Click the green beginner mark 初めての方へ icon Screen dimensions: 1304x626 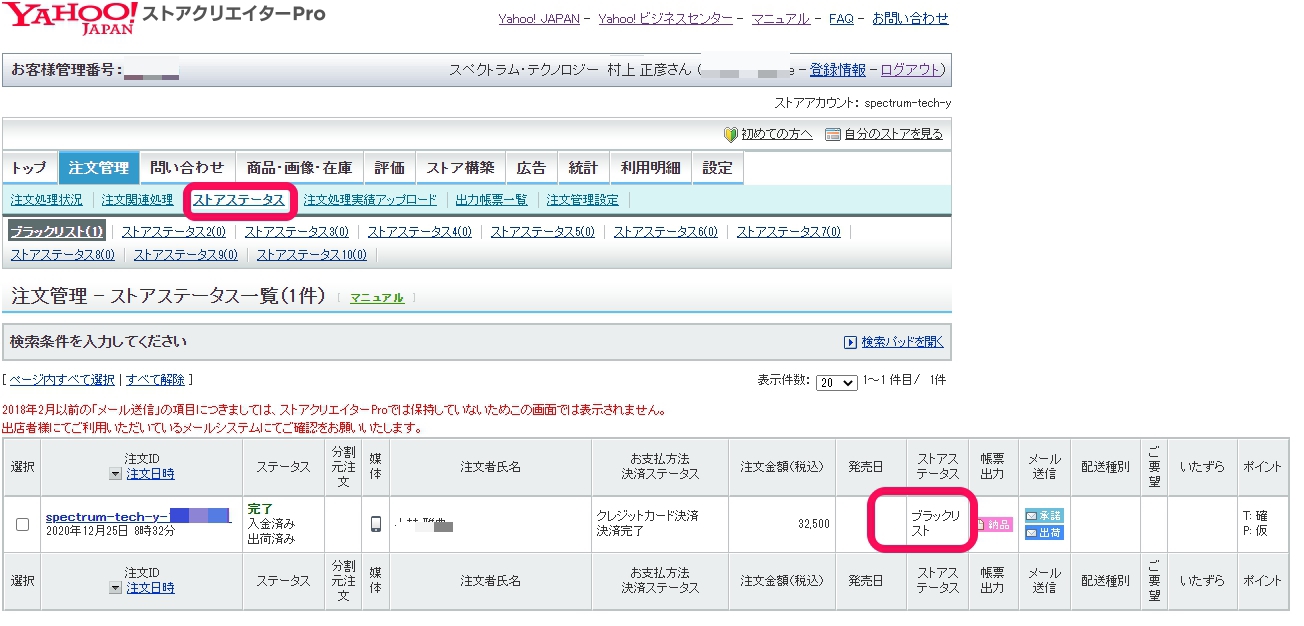pyautogui.click(x=730, y=134)
